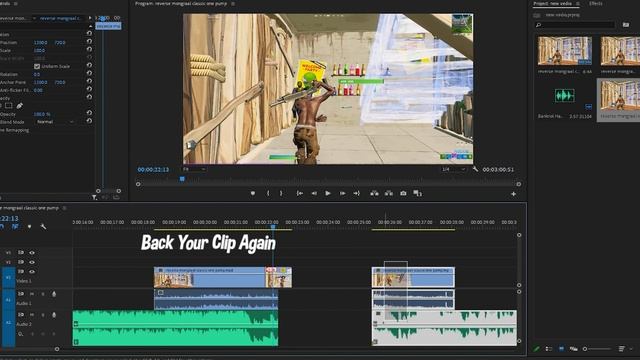
Task: Mark Out point in Program monitor
Action: coord(281,193)
